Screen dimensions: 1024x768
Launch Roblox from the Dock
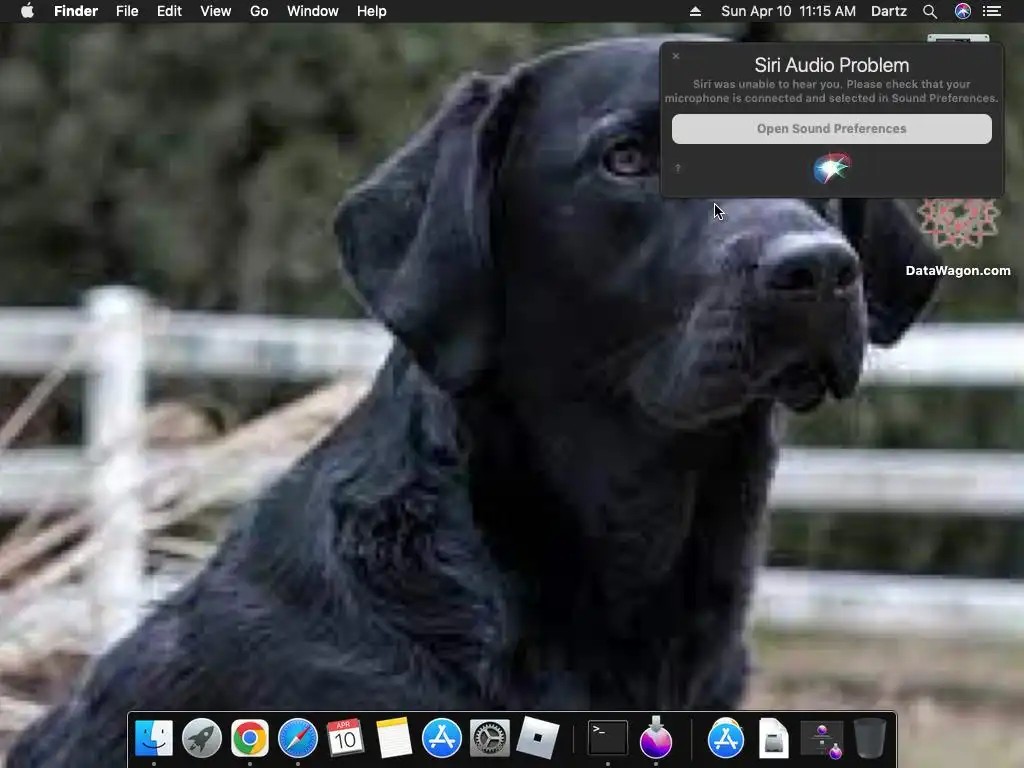[x=537, y=738]
